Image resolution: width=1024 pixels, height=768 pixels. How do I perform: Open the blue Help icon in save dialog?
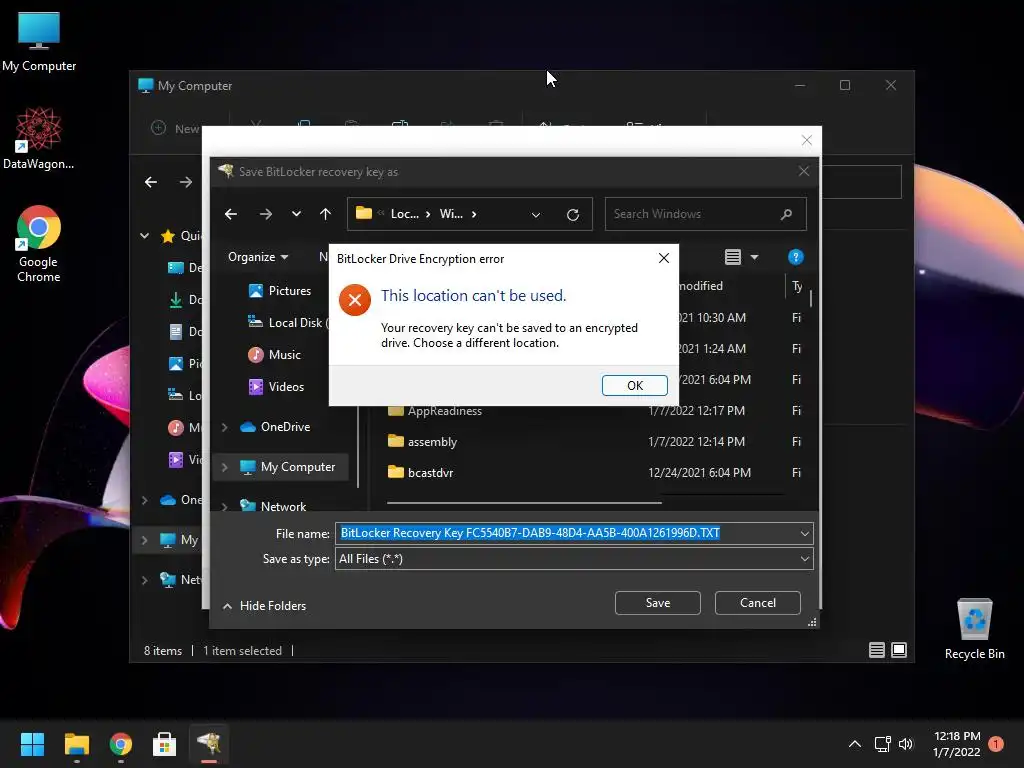pos(795,257)
